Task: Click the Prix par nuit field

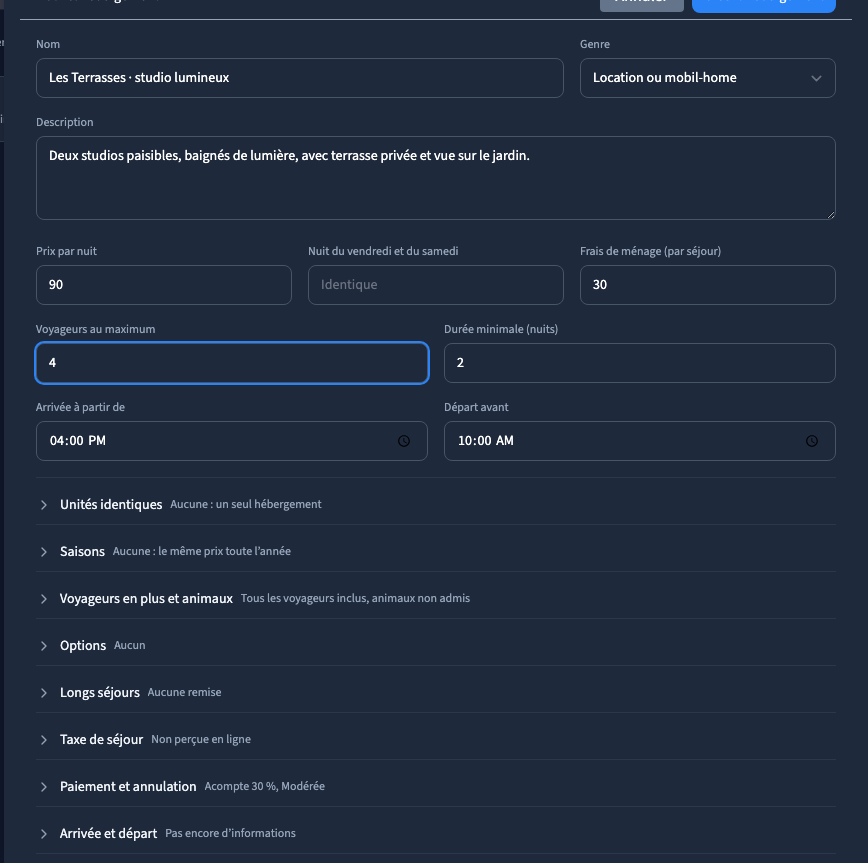Action: tap(164, 285)
